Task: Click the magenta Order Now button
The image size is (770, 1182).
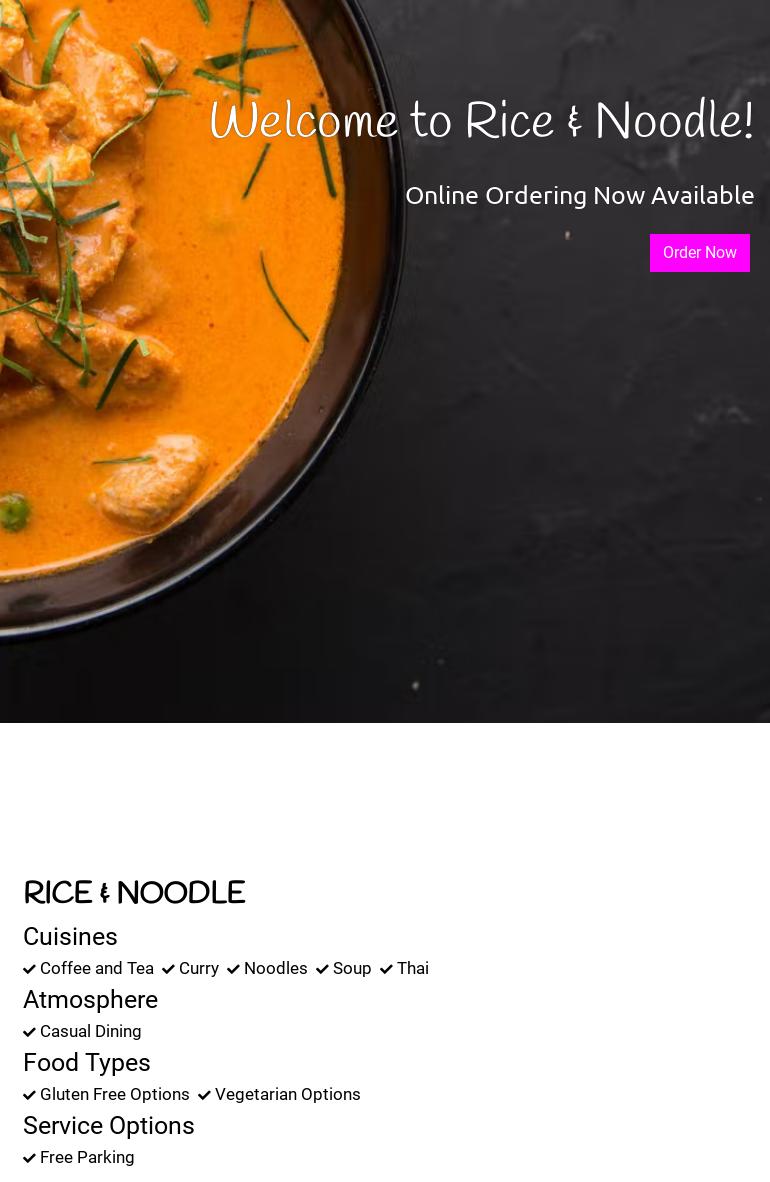Action: point(699,253)
